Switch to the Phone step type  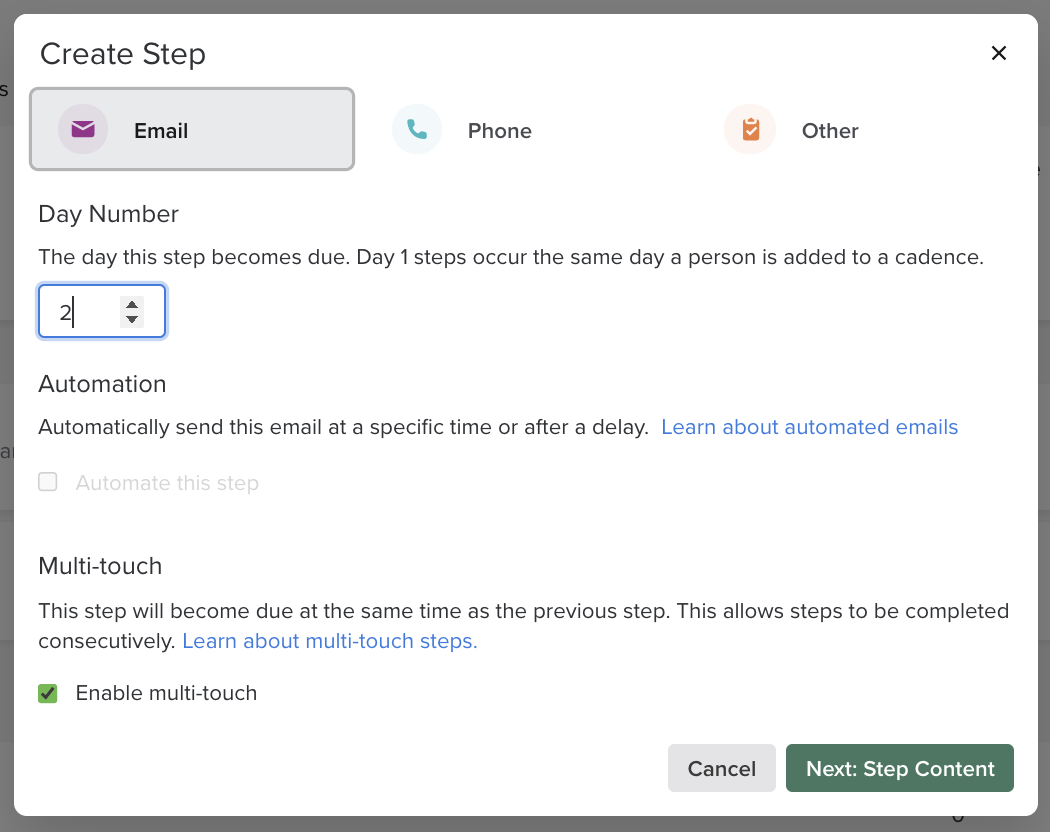point(499,131)
